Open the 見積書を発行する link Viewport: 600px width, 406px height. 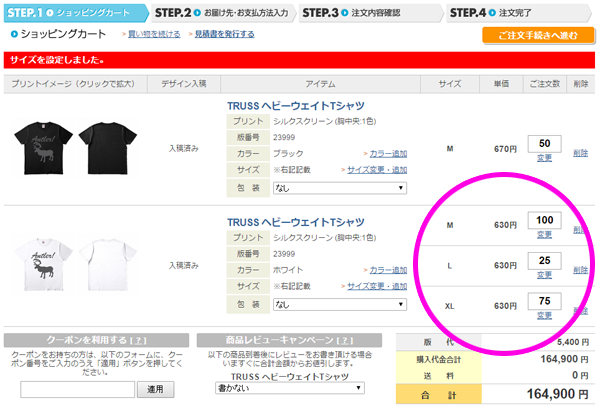(x=225, y=34)
